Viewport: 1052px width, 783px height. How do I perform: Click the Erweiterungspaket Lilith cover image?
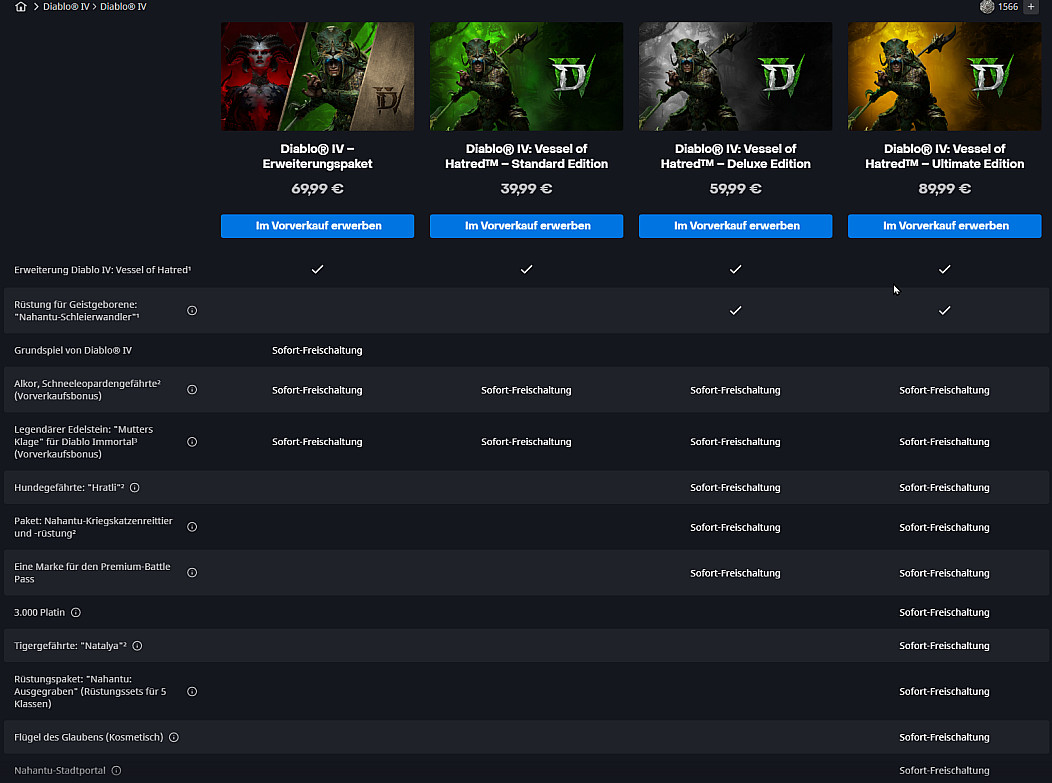pos(317,77)
